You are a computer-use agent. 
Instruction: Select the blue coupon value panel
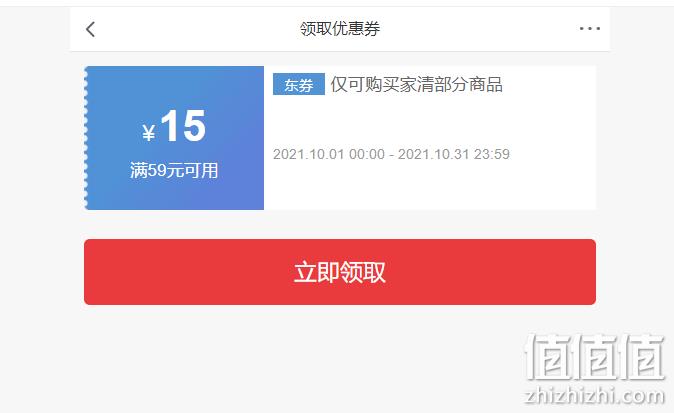[x=174, y=138]
